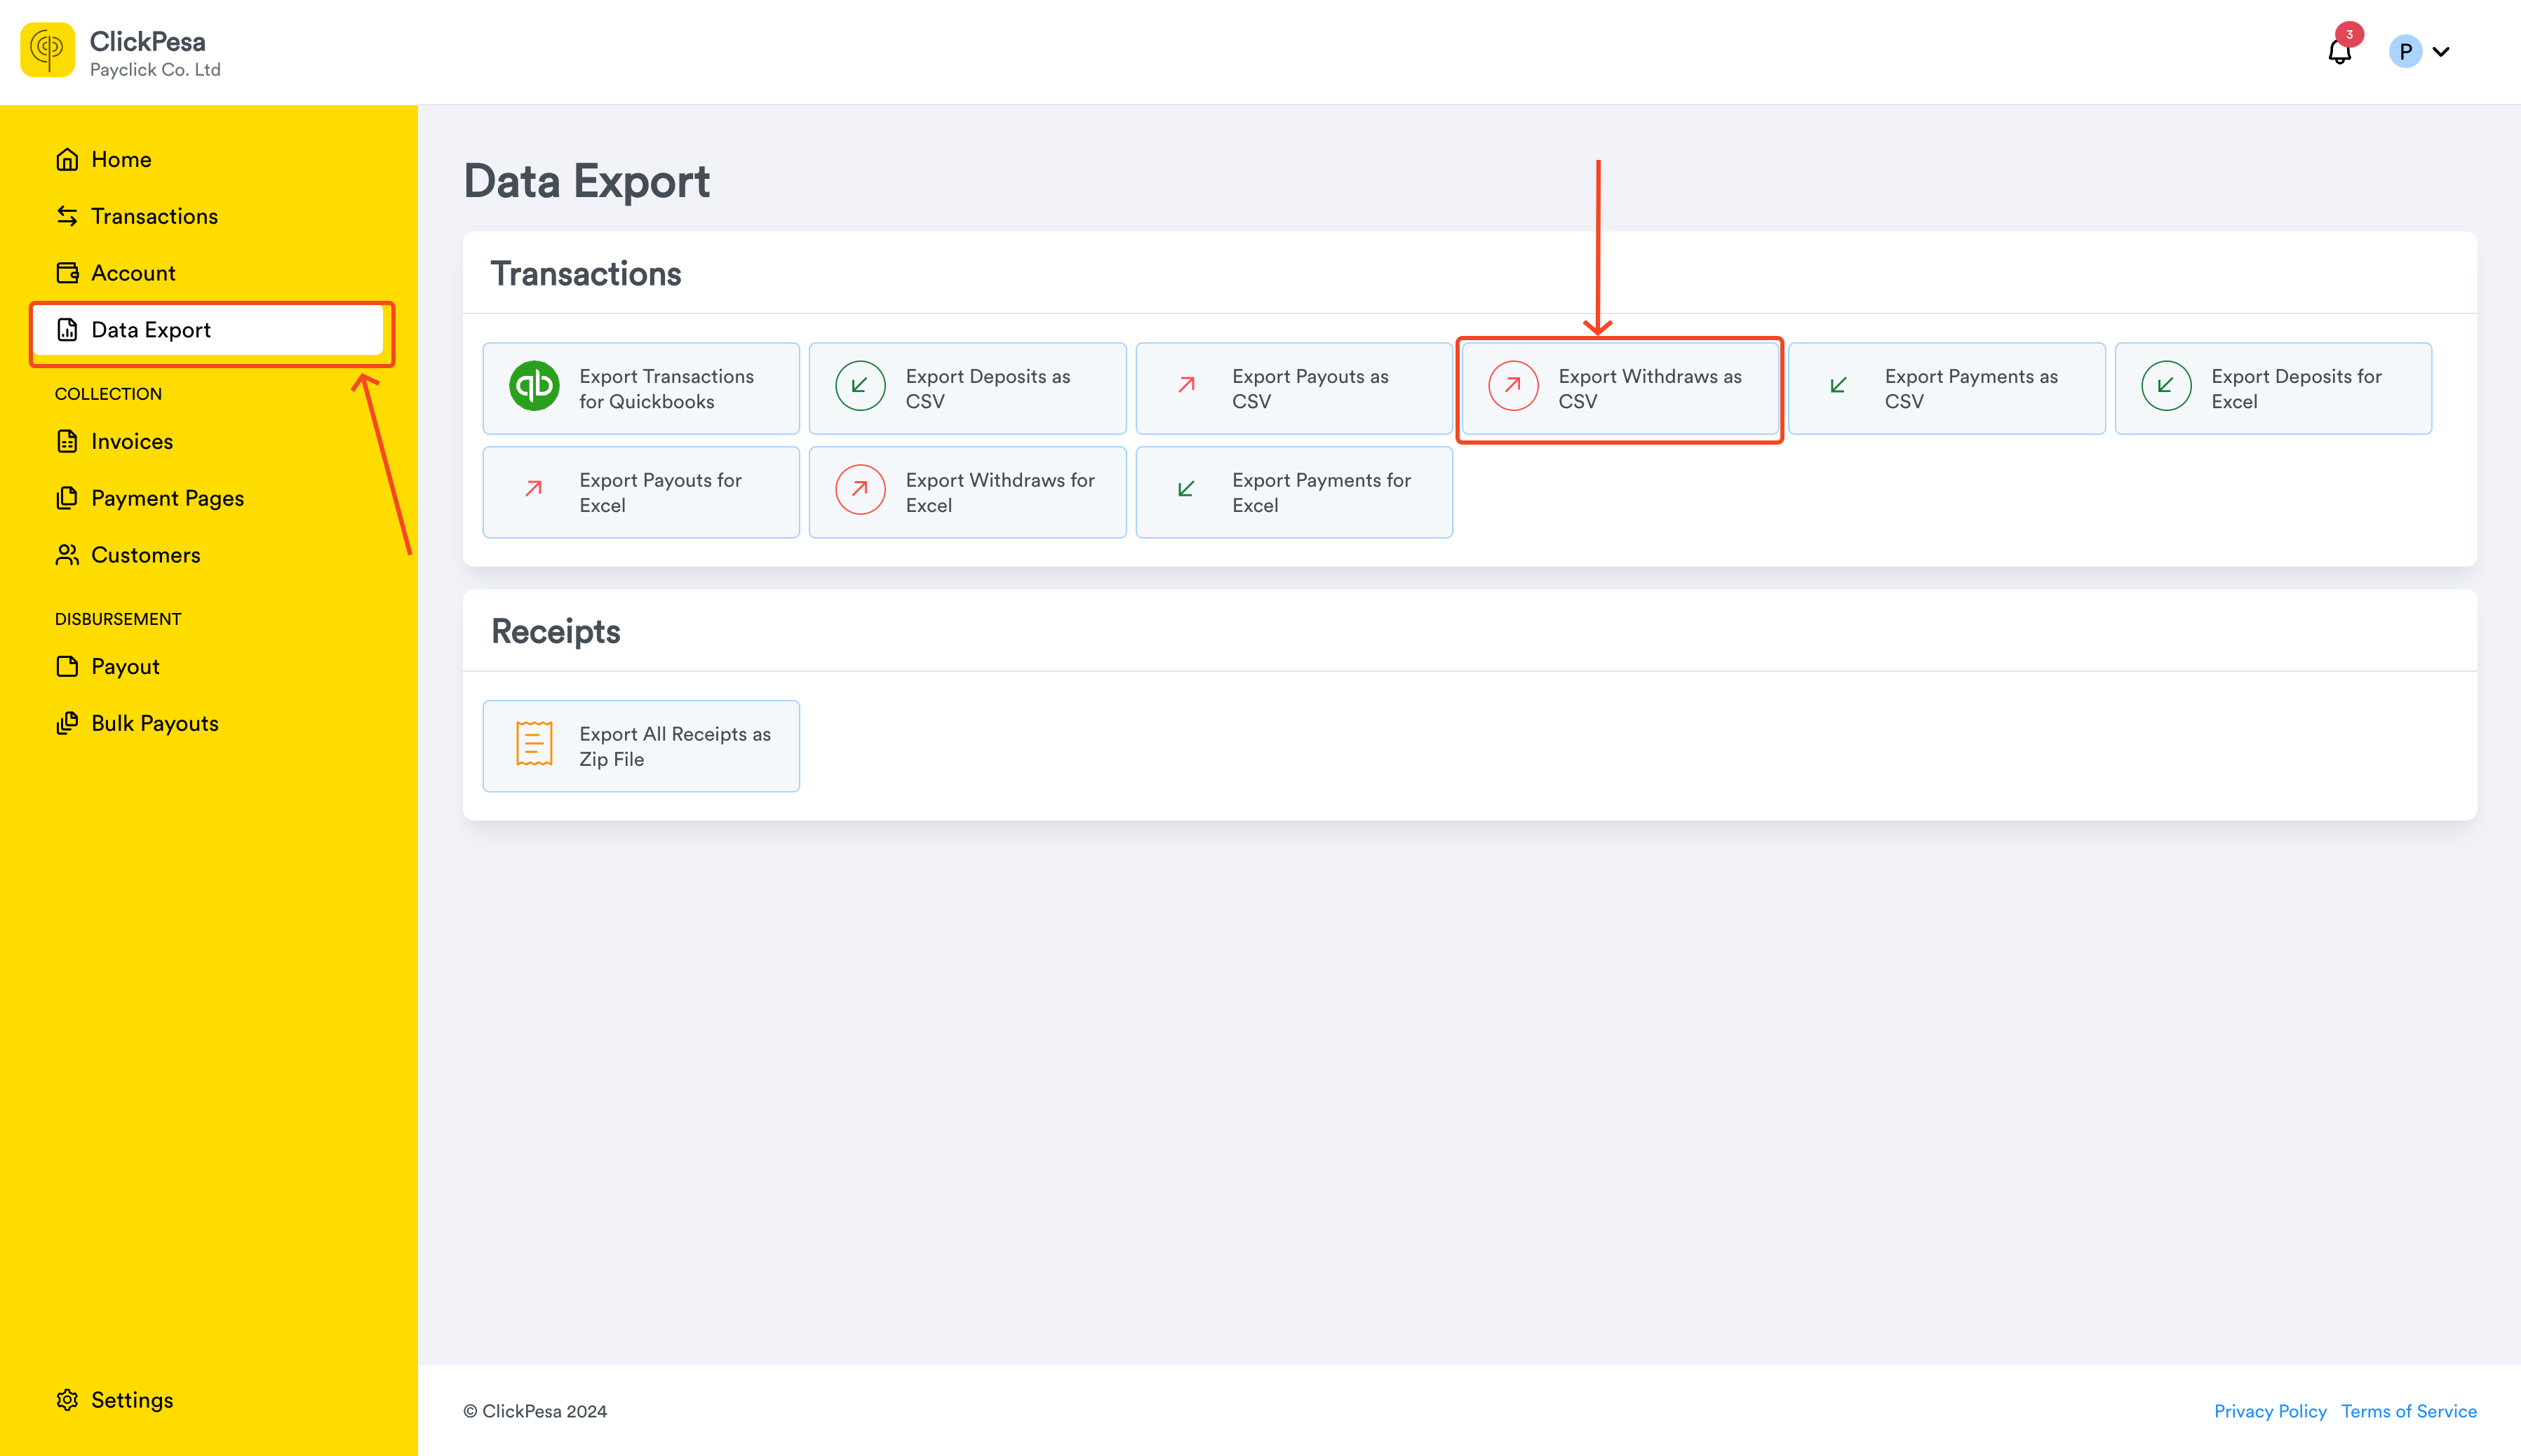
Task: Open the notifications bell icon
Action: (2339, 51)
